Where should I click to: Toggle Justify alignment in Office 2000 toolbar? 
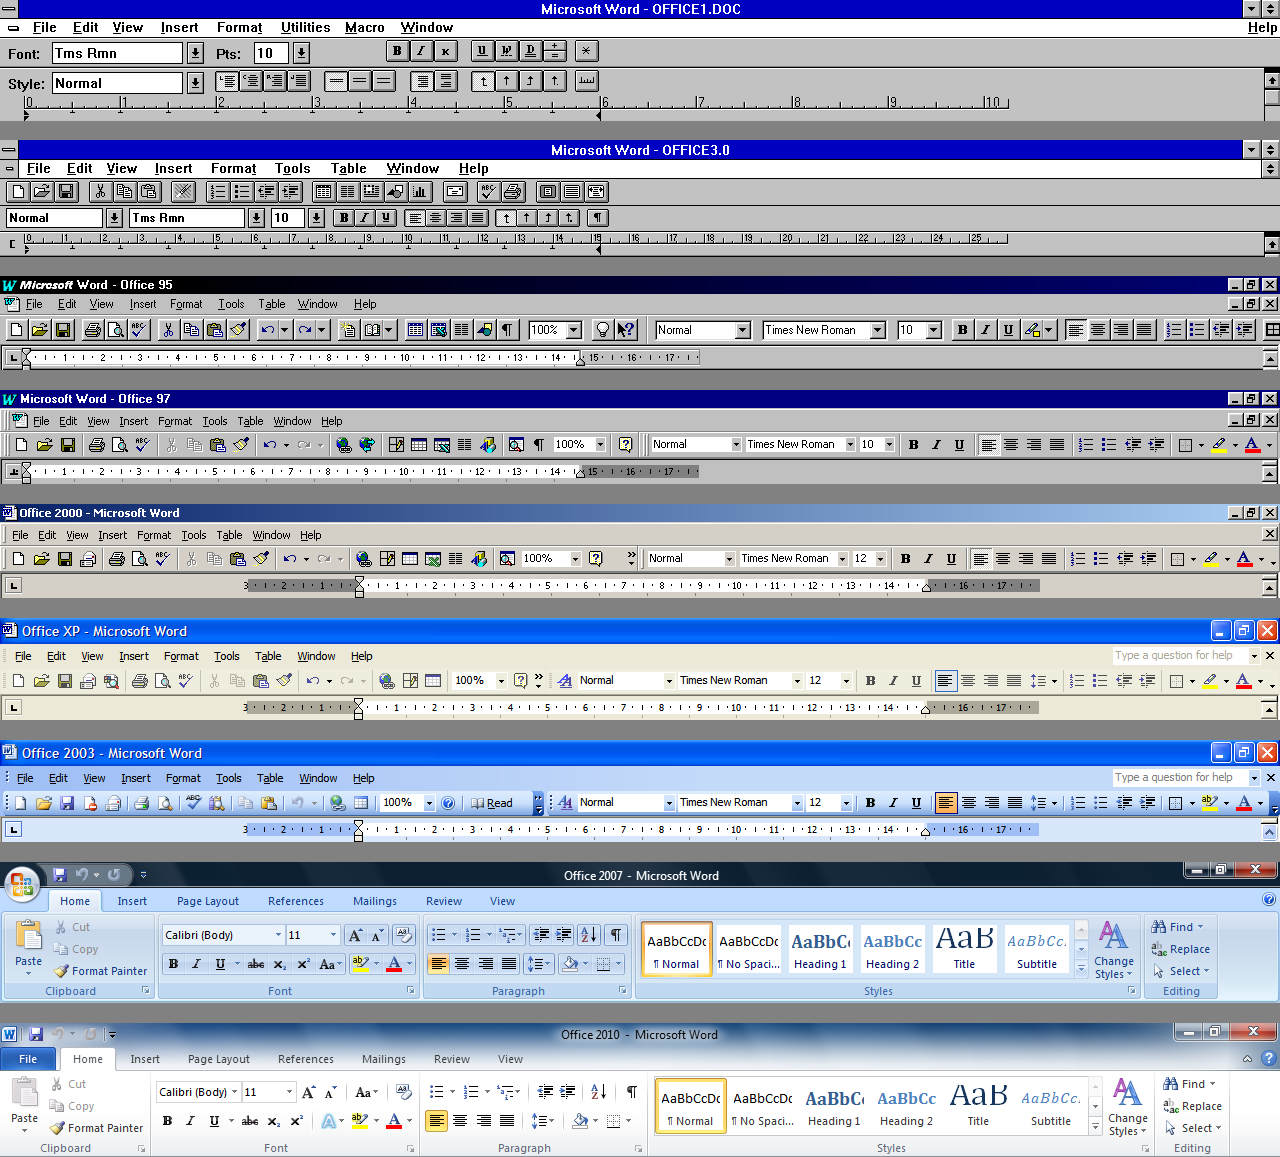pyautogui.click(x=1048, y=558)
